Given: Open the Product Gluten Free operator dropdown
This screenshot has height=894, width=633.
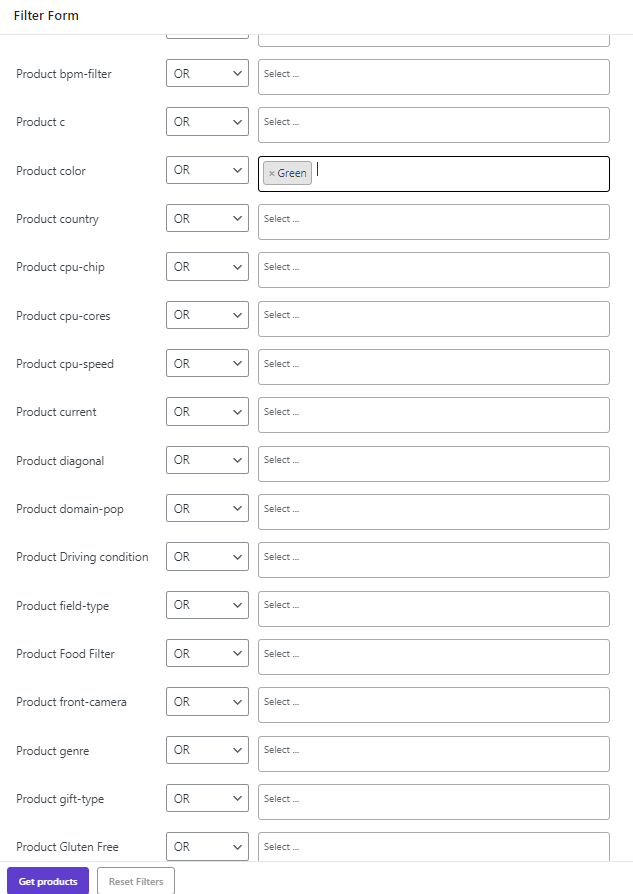Looking at the screenshot, I should click(206, 846).
